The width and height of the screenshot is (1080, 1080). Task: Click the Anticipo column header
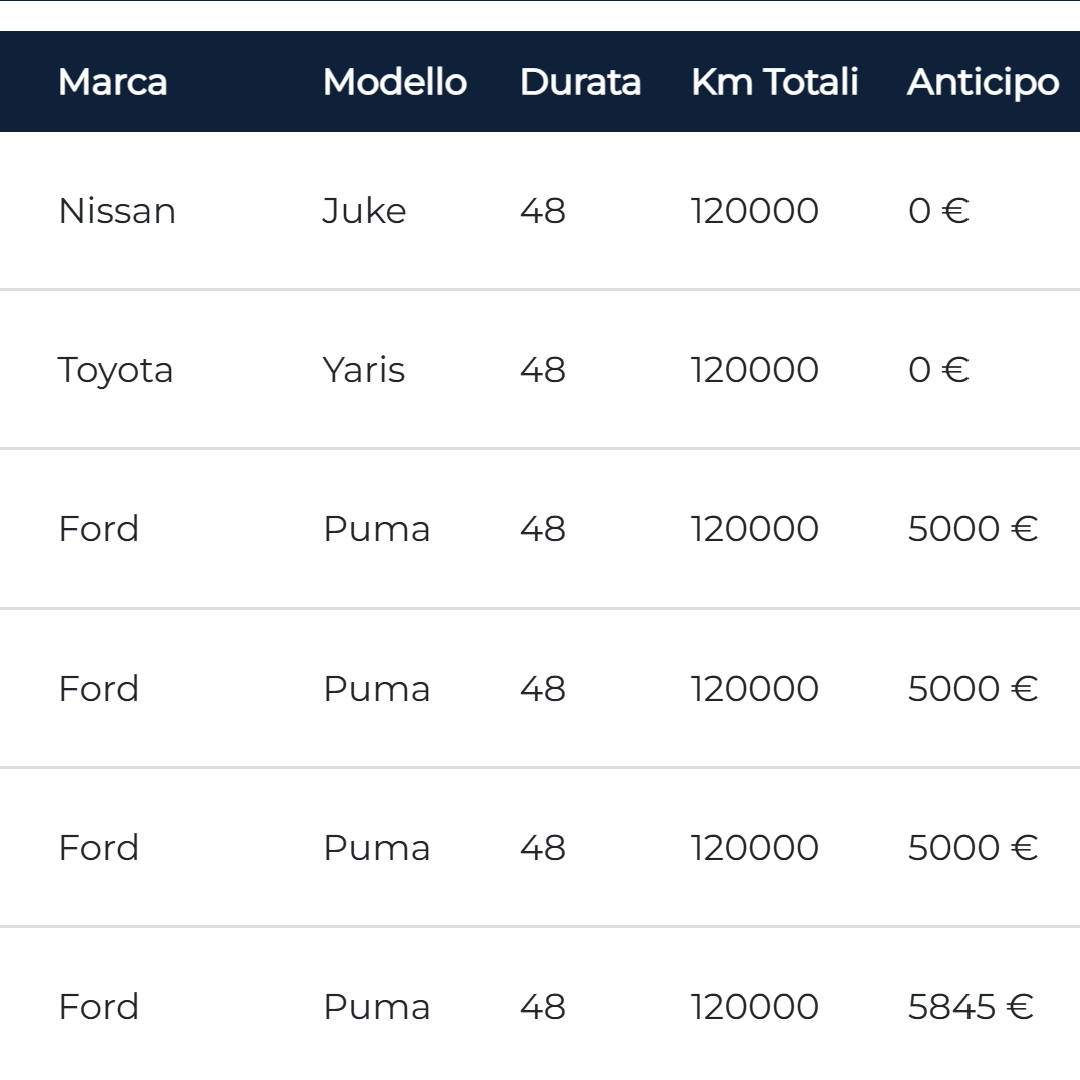[982, 82]
